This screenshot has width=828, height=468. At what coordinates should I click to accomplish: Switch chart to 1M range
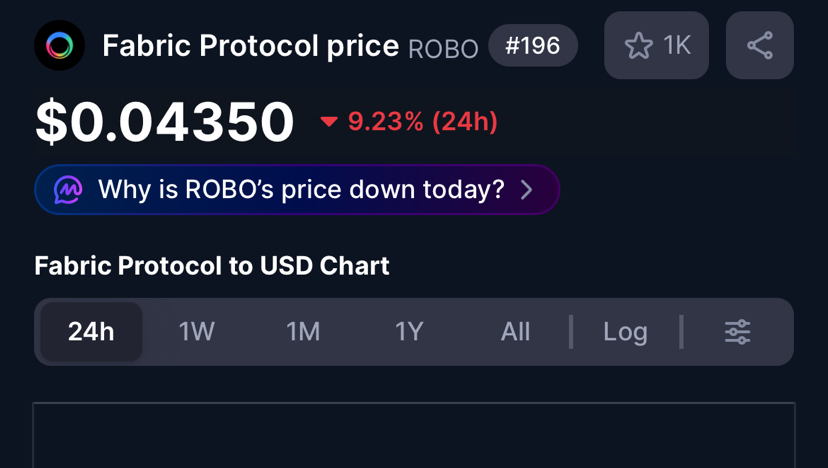(303, 332)
